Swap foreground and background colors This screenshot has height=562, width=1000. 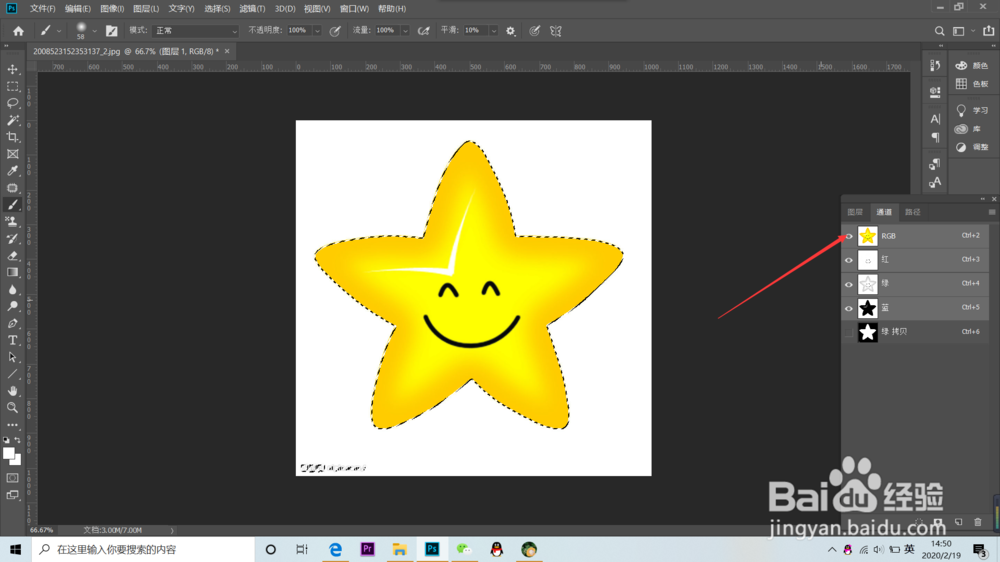(x=17, y=440)
